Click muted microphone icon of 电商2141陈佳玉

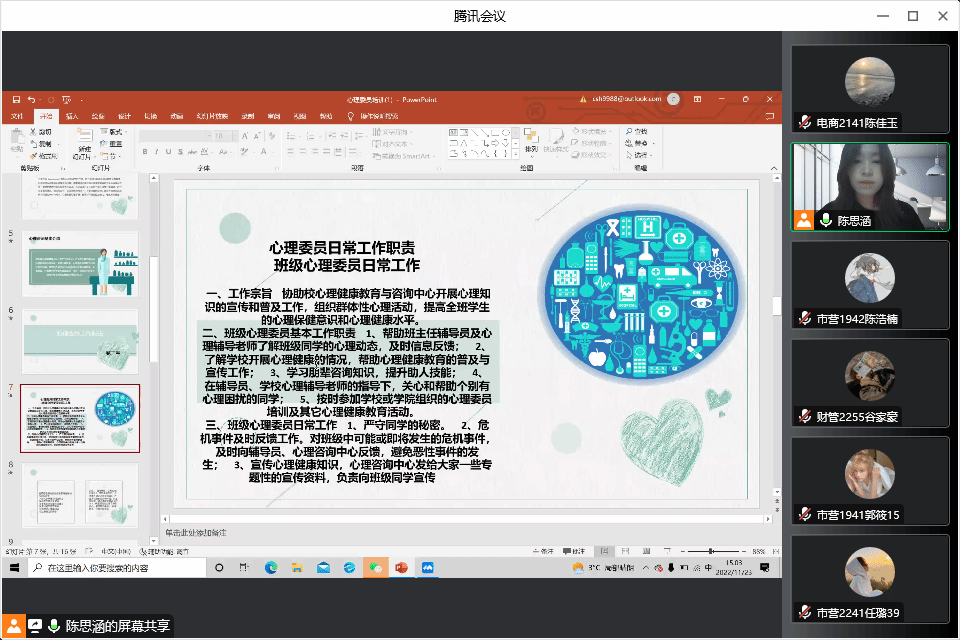coord(804,123)
